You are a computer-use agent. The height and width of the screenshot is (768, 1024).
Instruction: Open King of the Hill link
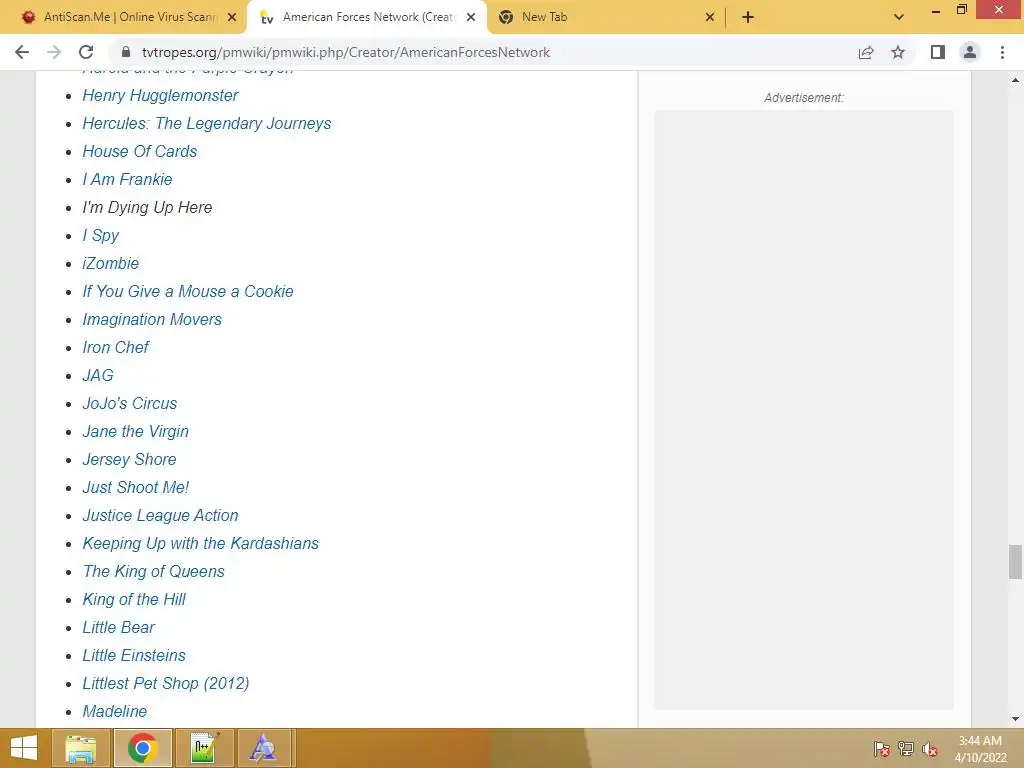(134, 600)
